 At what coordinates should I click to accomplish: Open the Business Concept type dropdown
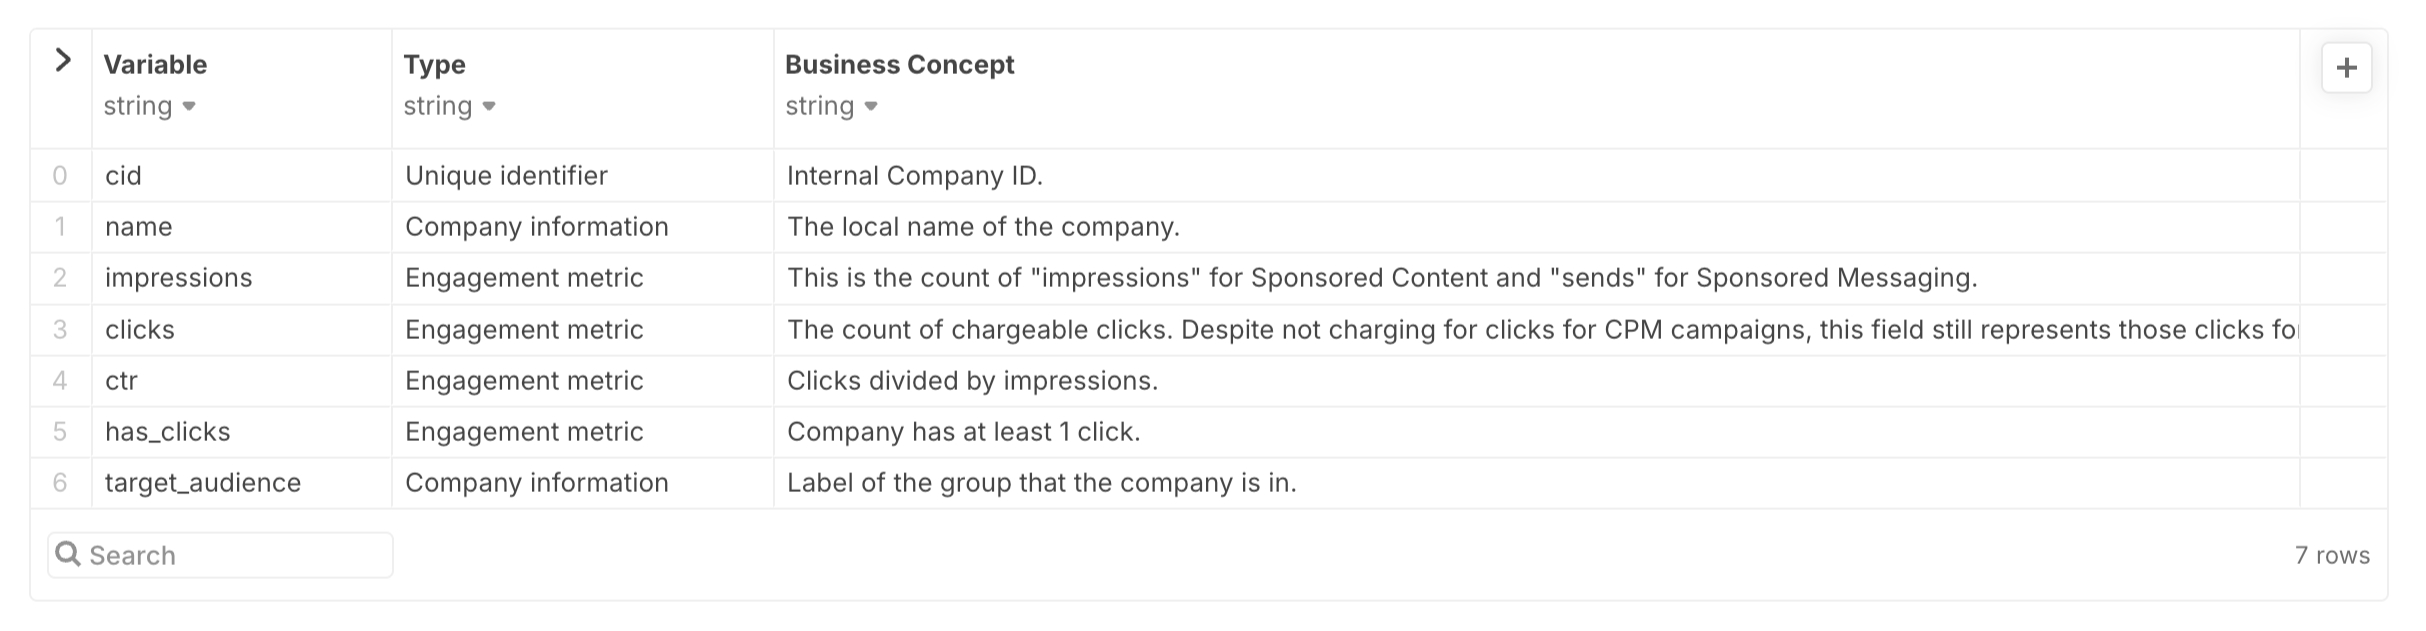pos(871,106)
